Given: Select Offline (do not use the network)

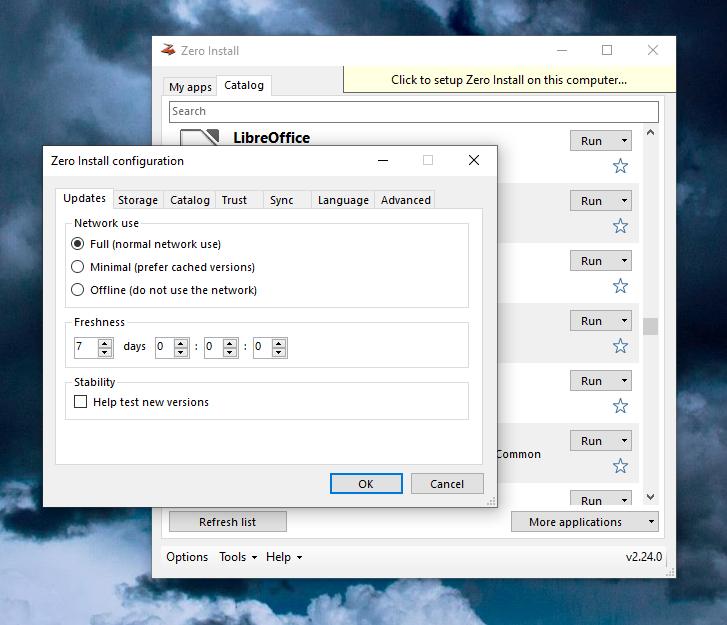Looking at the screenshot, I should (x=164, y=290).
